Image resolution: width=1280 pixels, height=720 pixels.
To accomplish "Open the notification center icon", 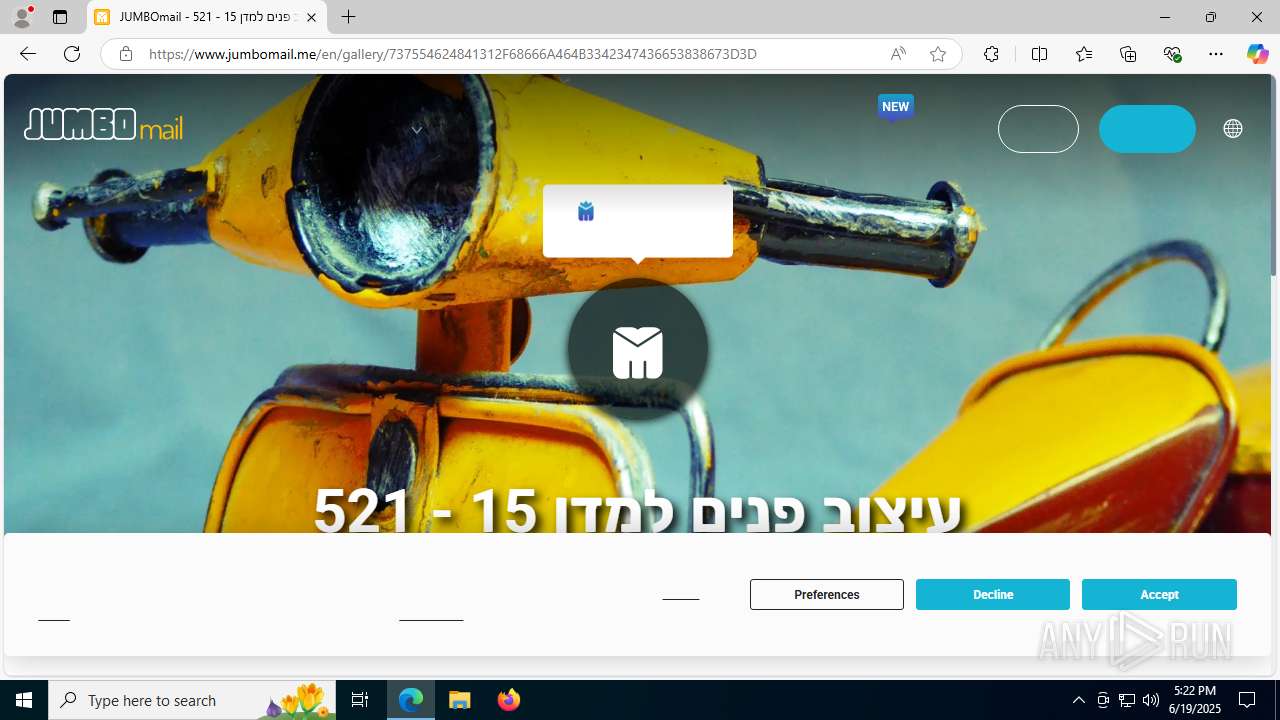I will pos(1247,700).
